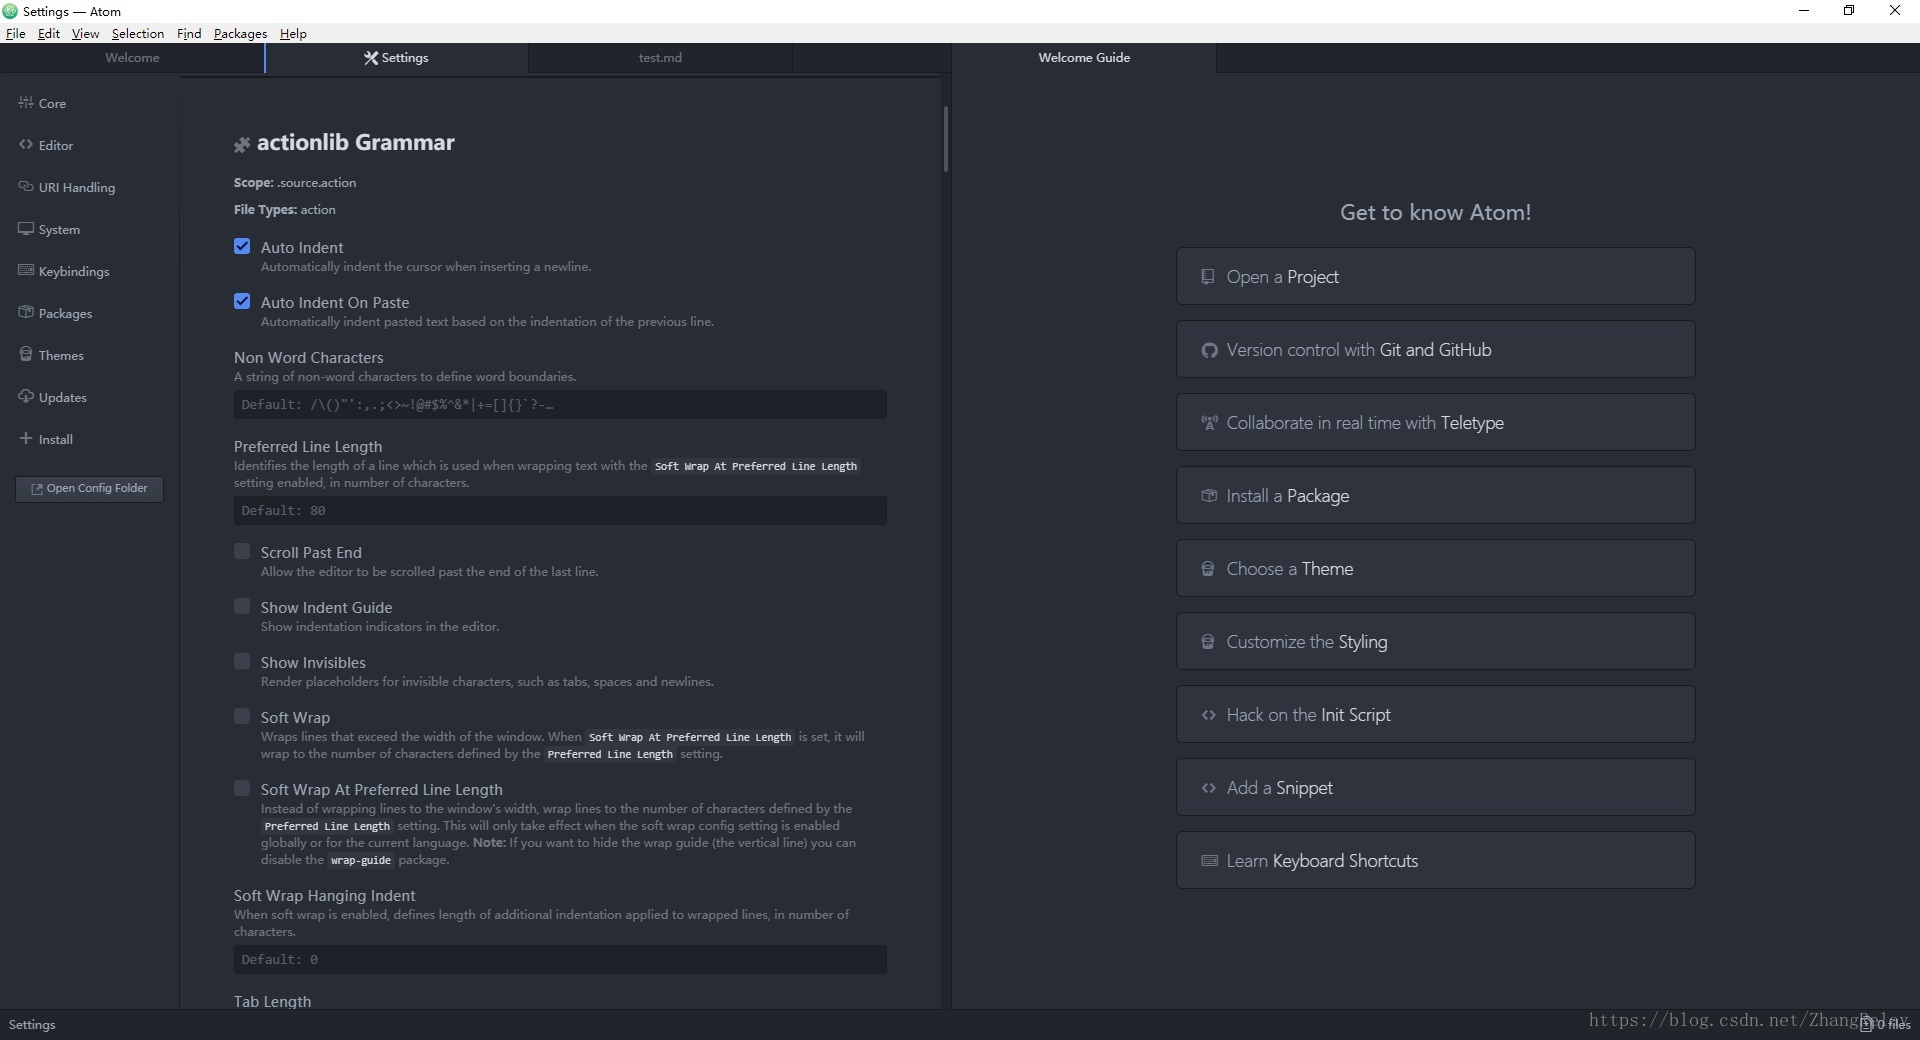Viewport: 1920px width, 1040px height.
Task: Switch to the test.md tab
Action: 660,58
